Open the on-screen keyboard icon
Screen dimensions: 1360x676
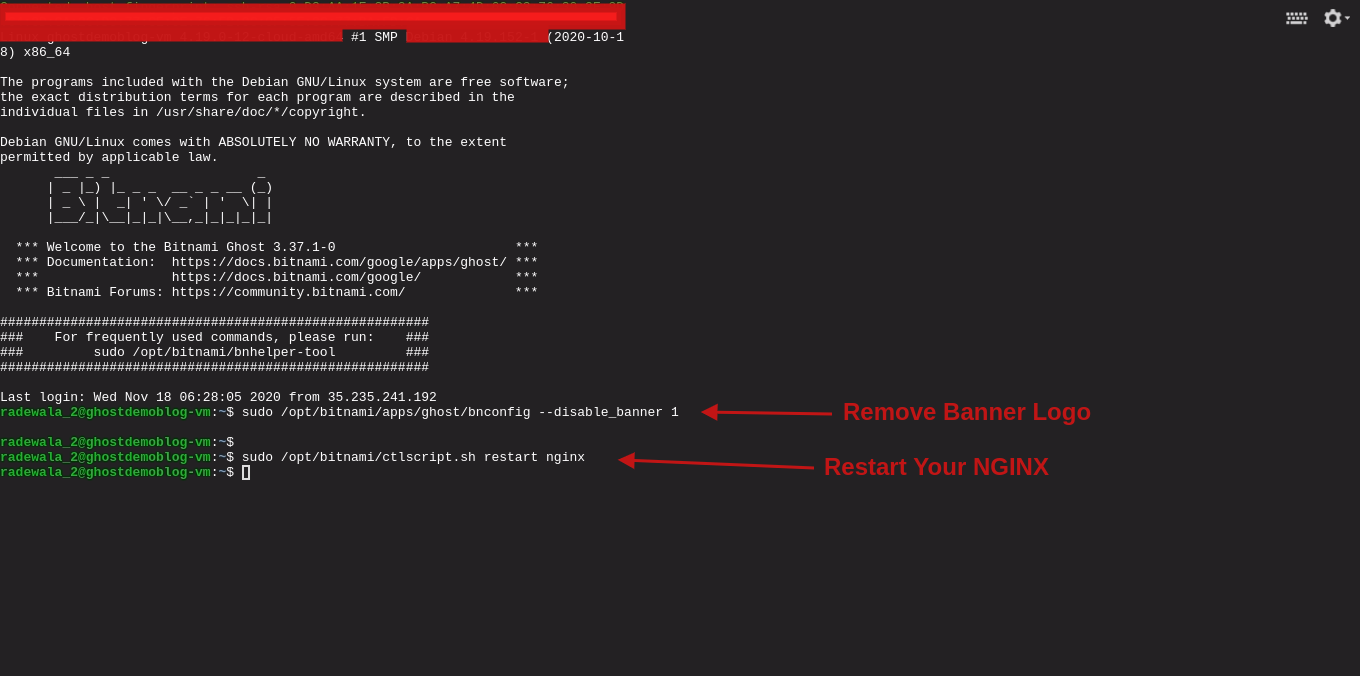(x=1296, y=17)
